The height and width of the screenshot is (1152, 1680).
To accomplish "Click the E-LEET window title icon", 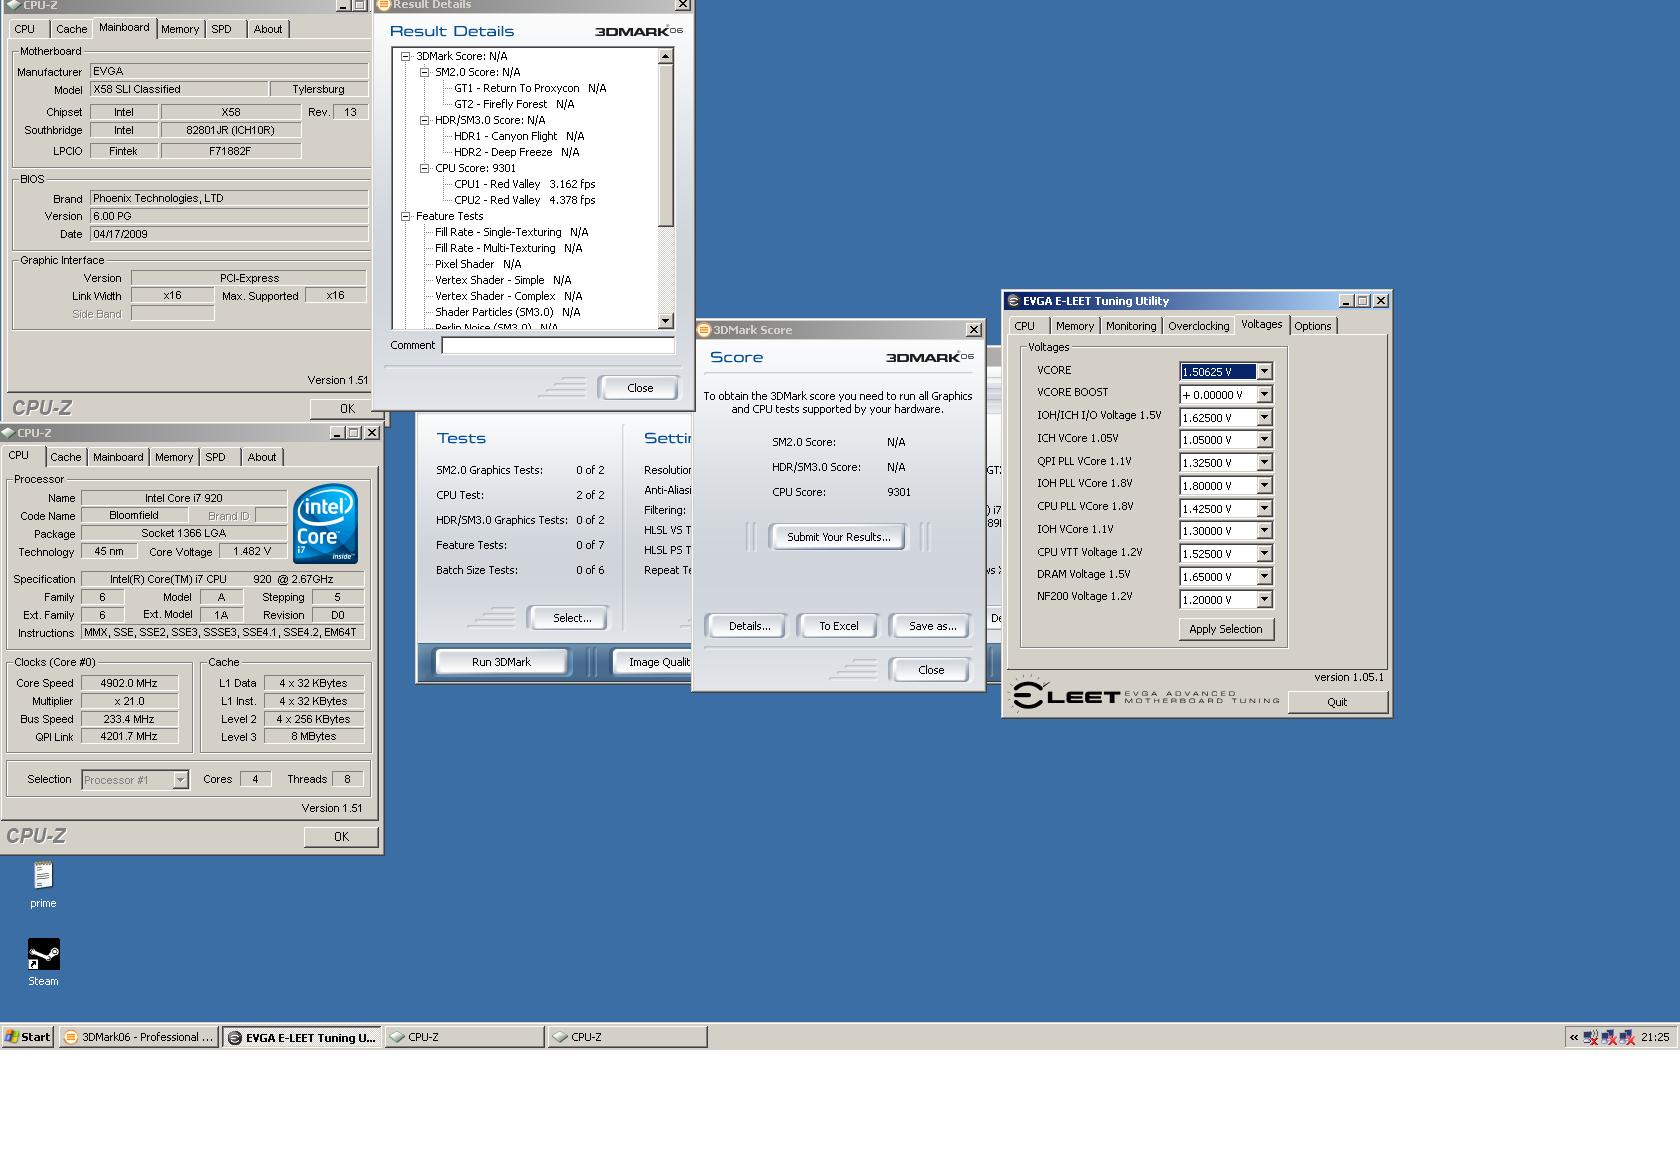I will [x=1013, y=301].
